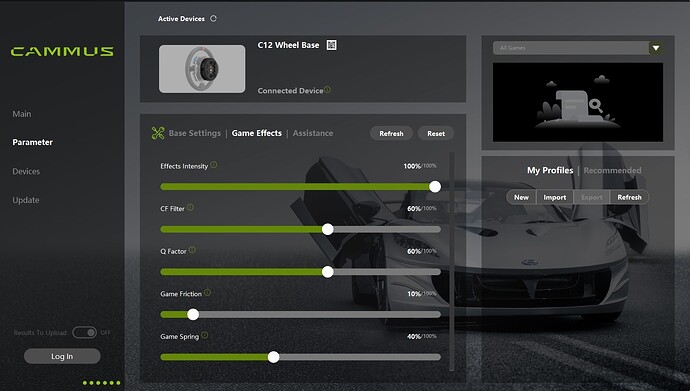
Task: Go to the Main section
Action: (x=22, y=114)
